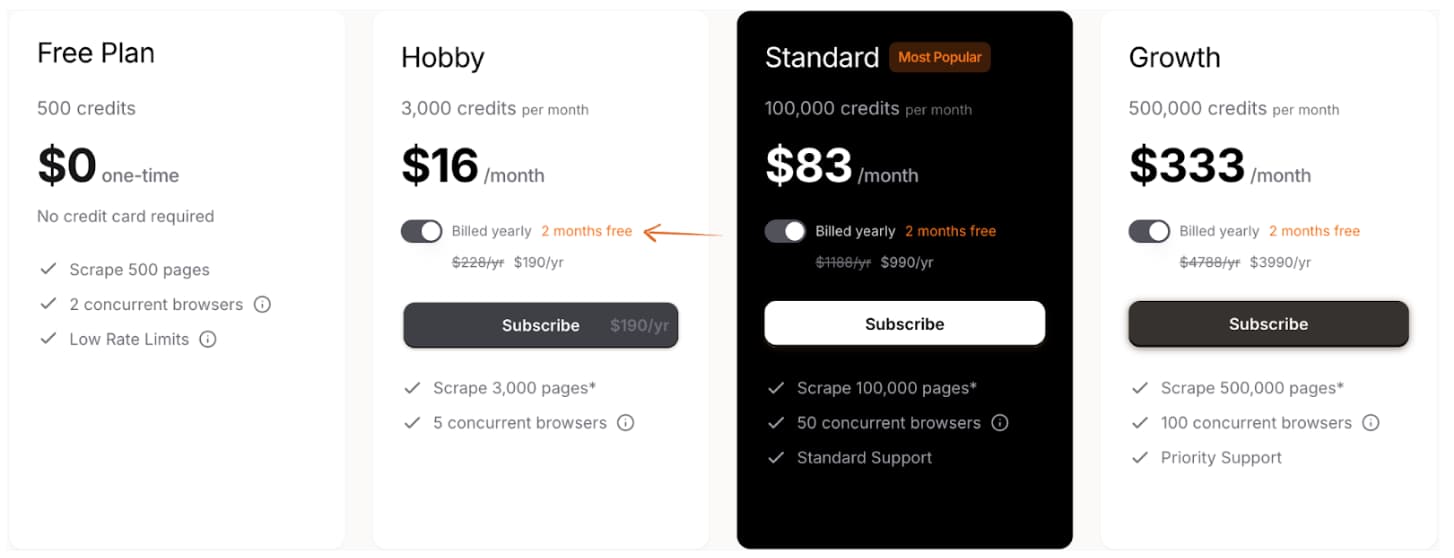Toggle Billed yearly switch on Hobby plan

[421, 231]
